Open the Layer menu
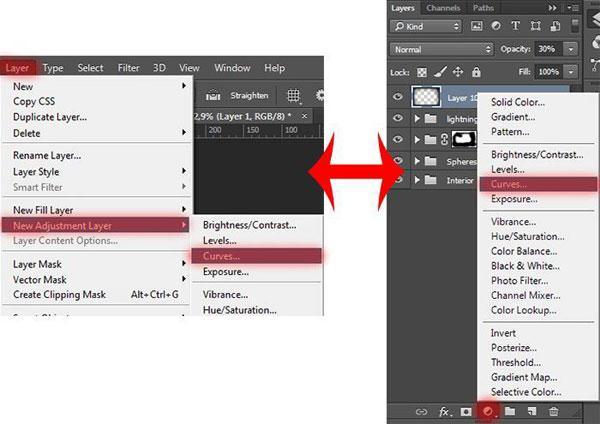This screenshot has height=424, width=600. [17, 68]
